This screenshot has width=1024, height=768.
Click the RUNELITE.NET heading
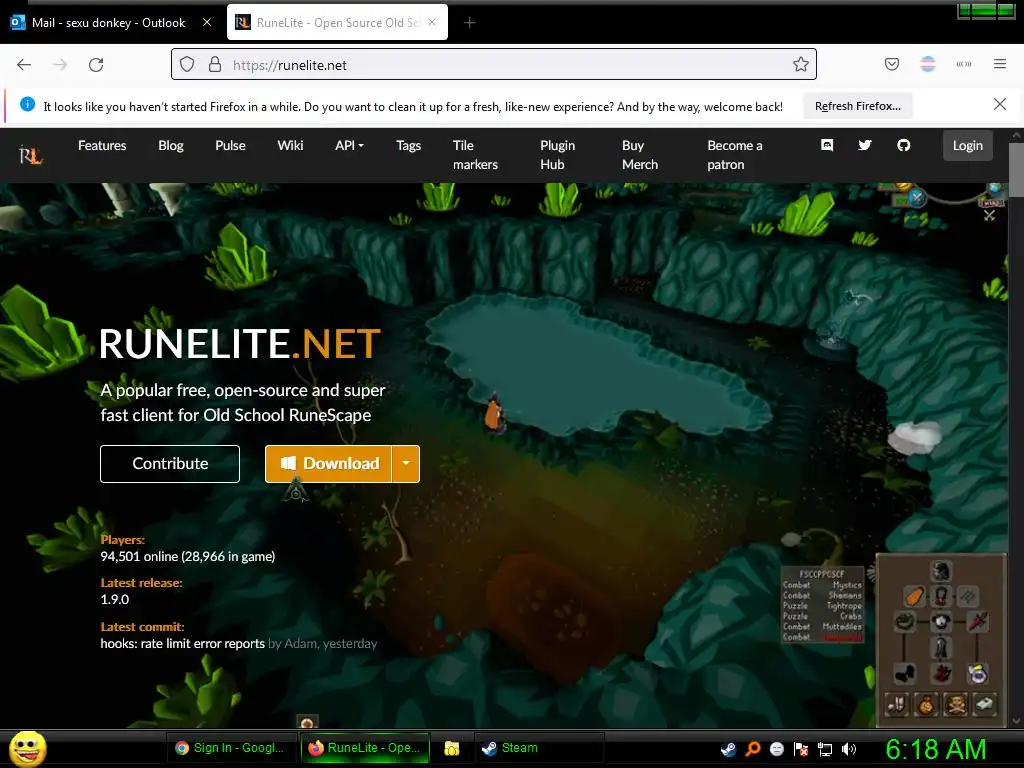[240, 344]
